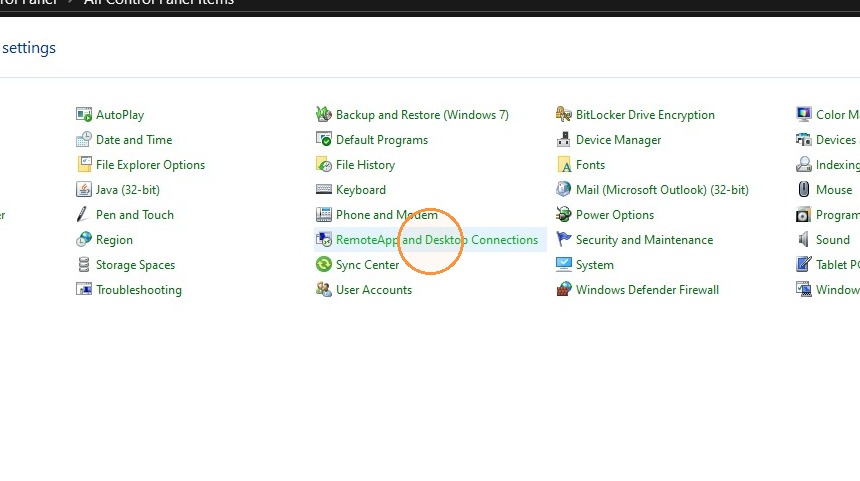Open Sound settings link
The image size is (860, 481).
click(x=833, y=240)
